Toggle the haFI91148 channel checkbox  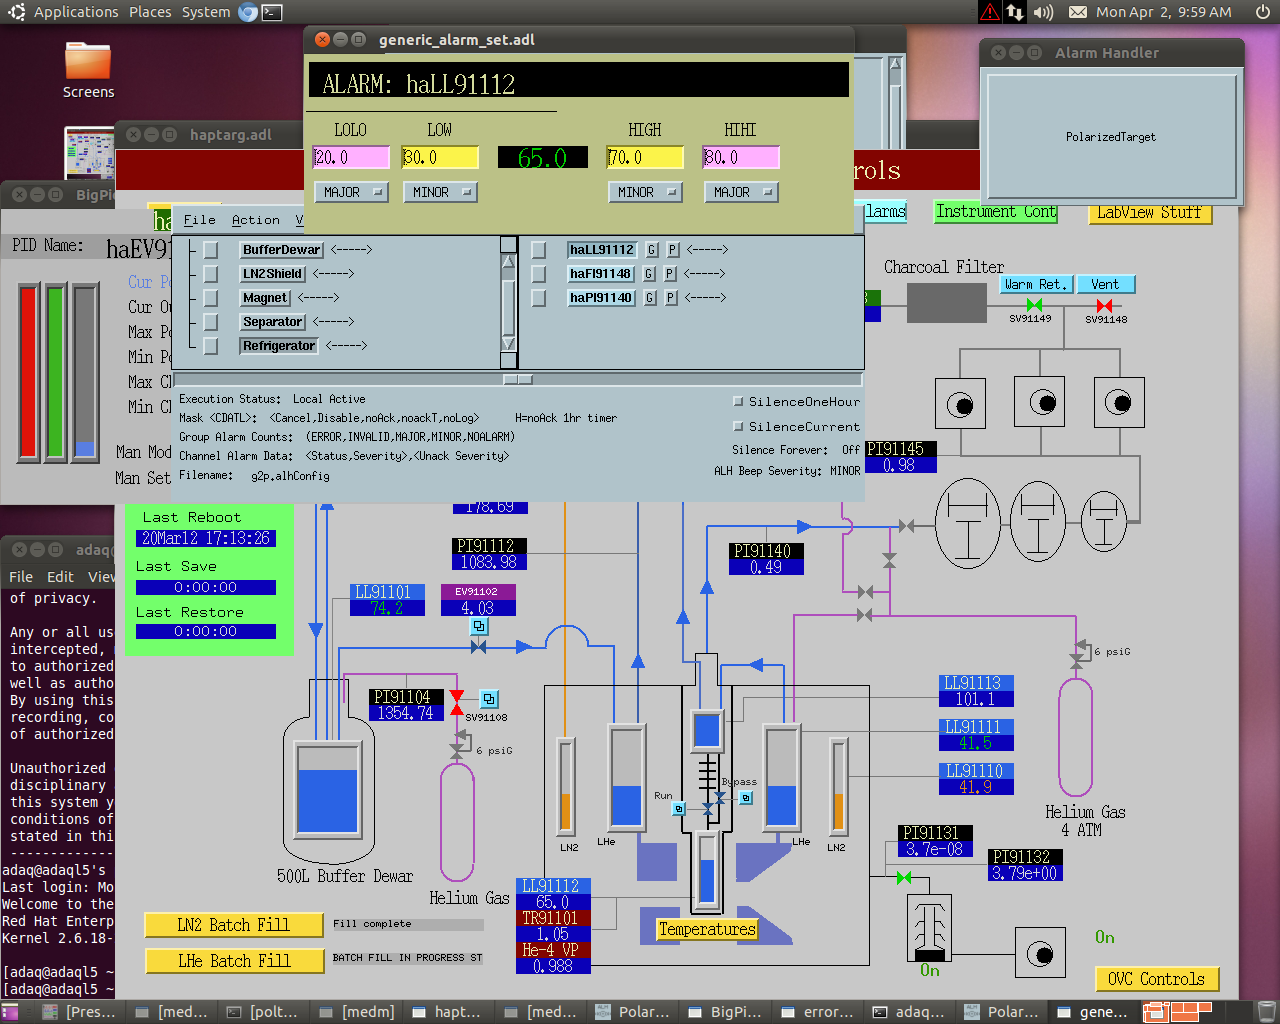(x=538, y=274)
